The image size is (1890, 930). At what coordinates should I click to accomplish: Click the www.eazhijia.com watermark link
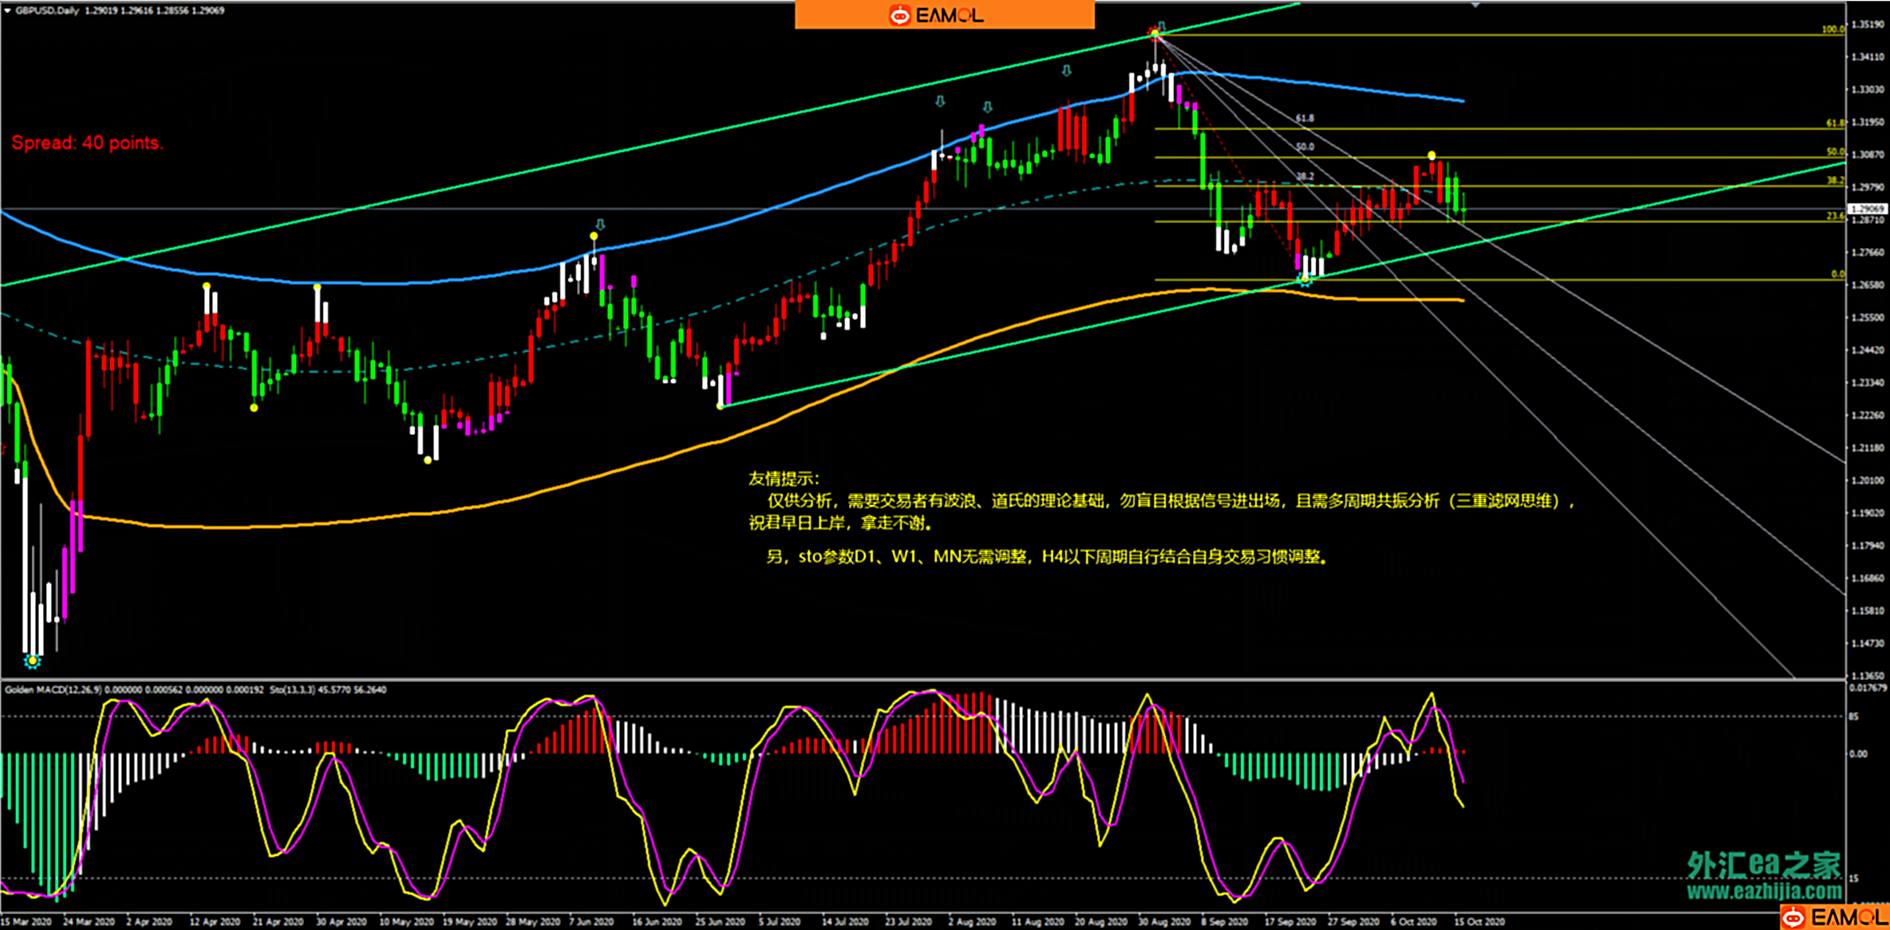click(x=1764, y=891)
